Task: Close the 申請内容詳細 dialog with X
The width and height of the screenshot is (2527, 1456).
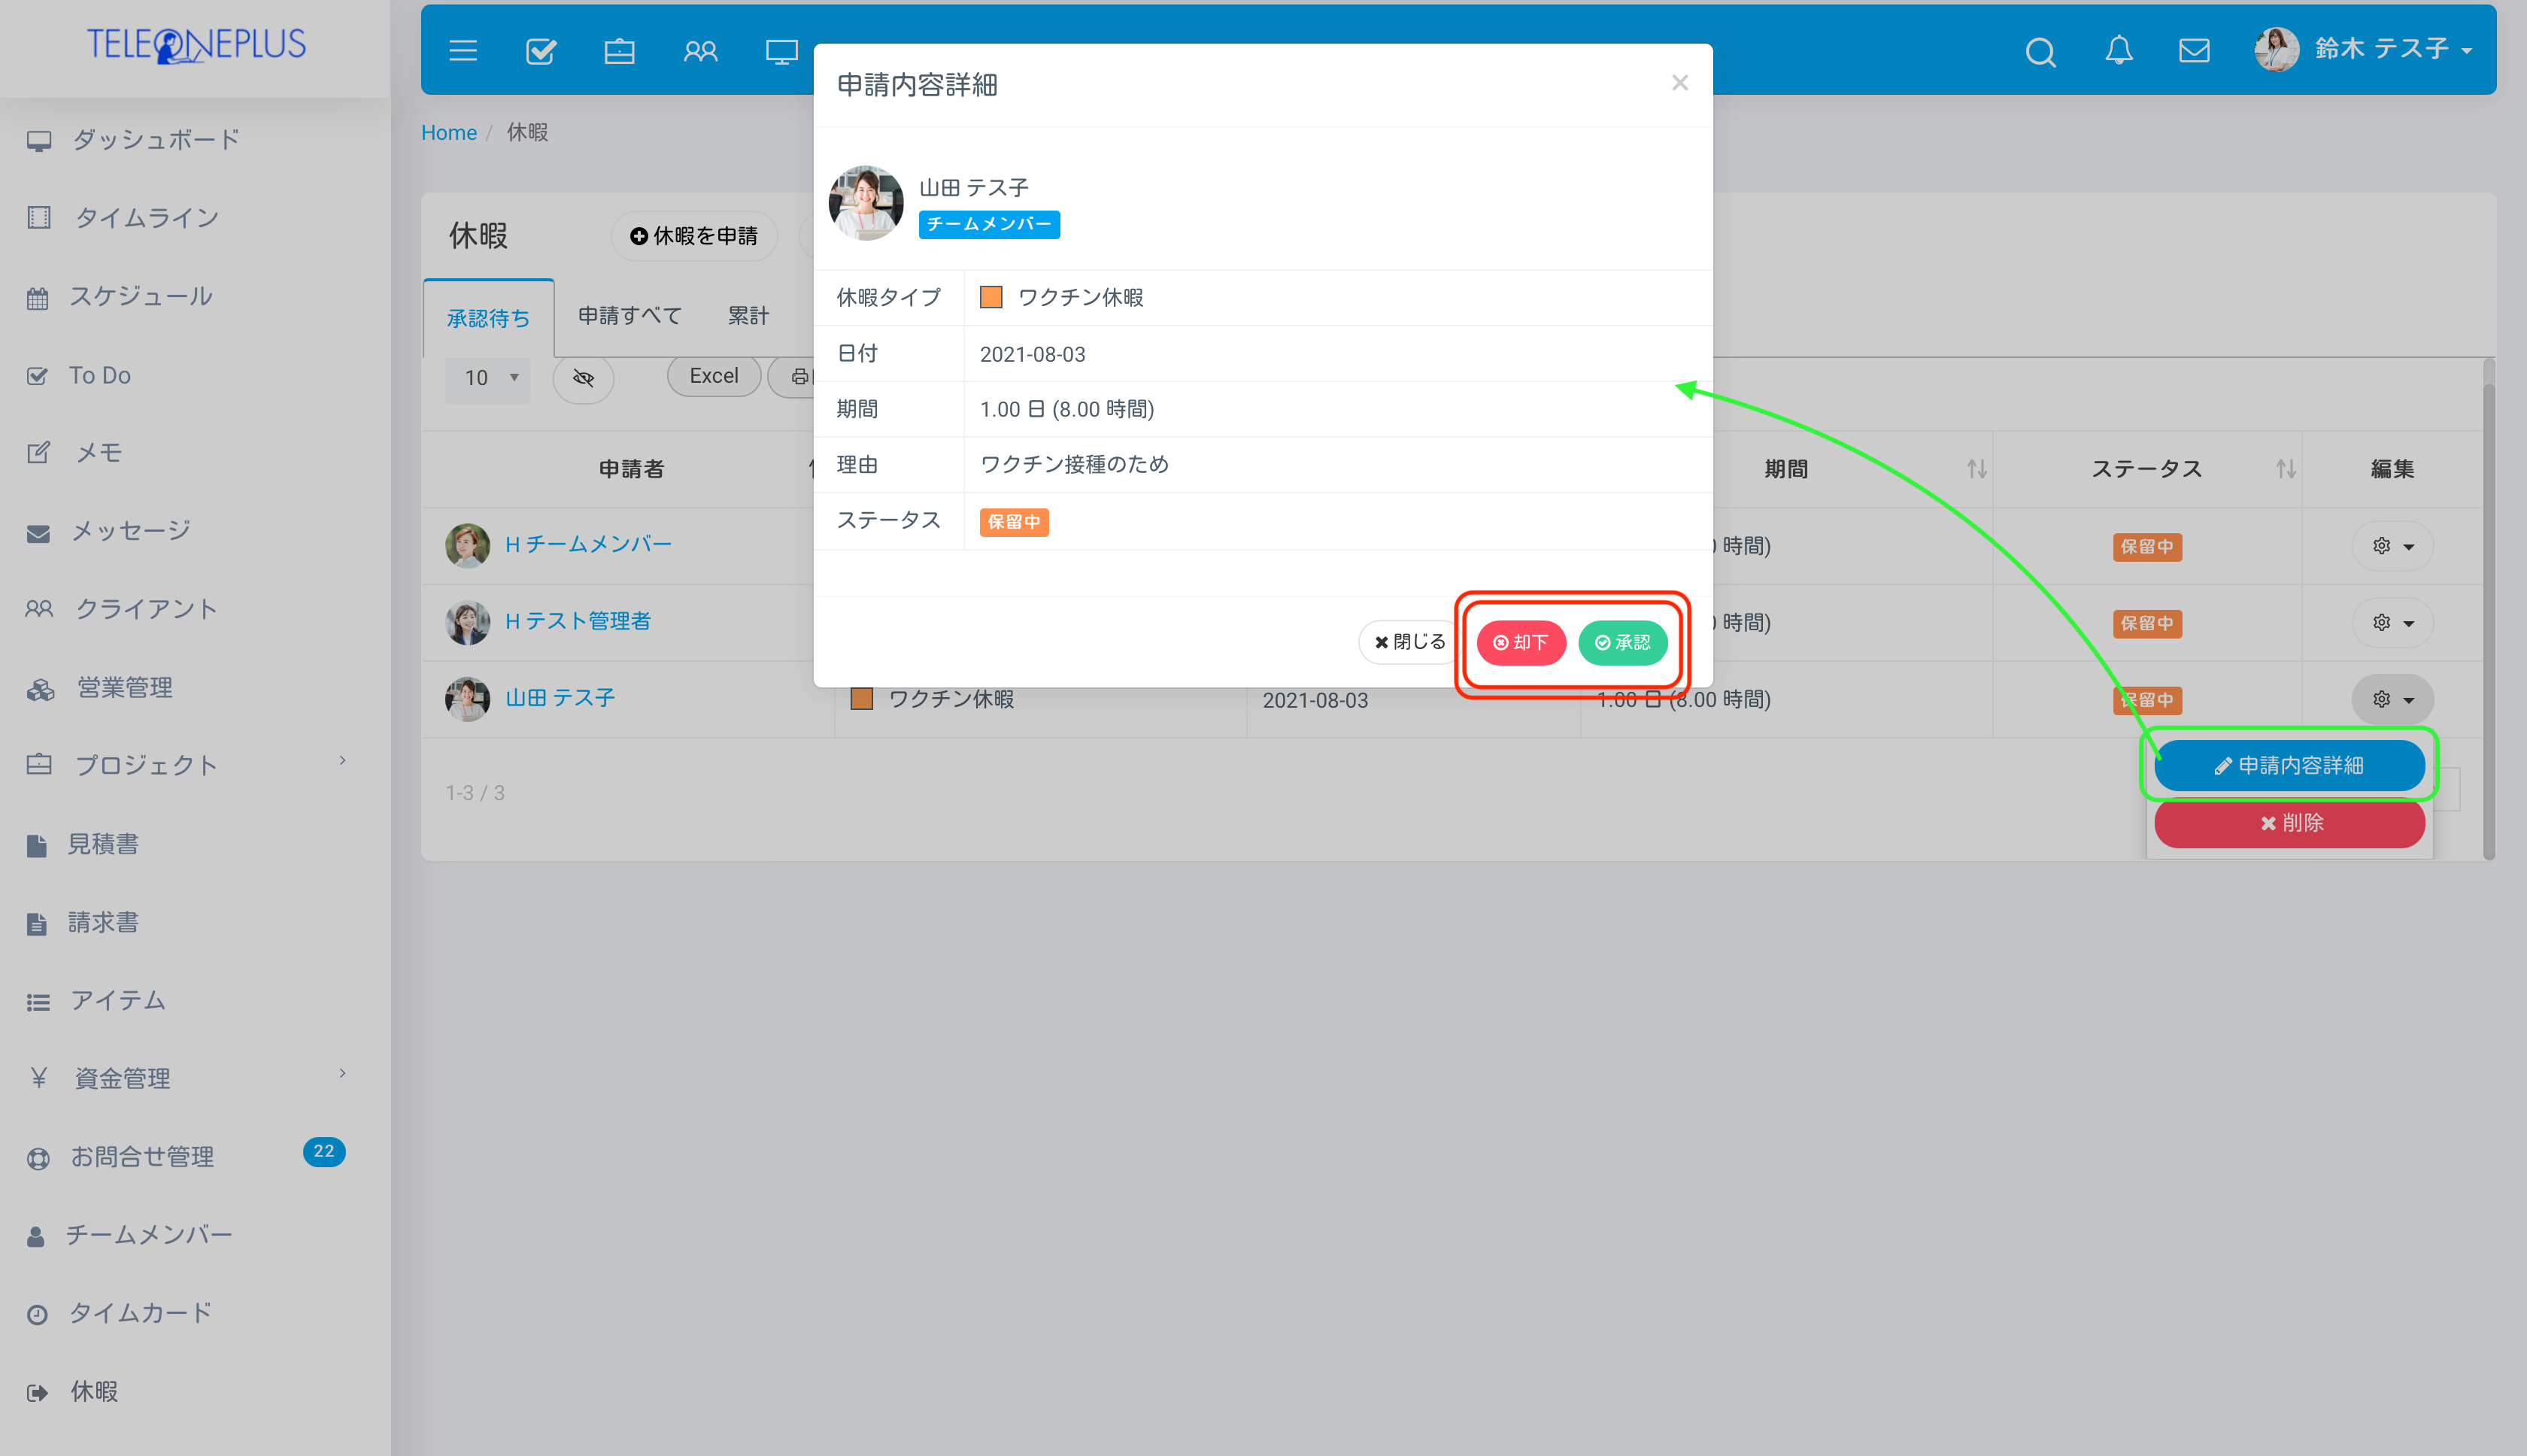Action: tap(1680, 83)
